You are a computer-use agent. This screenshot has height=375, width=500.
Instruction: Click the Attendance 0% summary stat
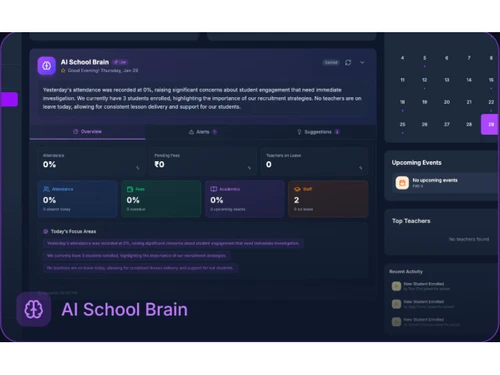coord(91,161)
